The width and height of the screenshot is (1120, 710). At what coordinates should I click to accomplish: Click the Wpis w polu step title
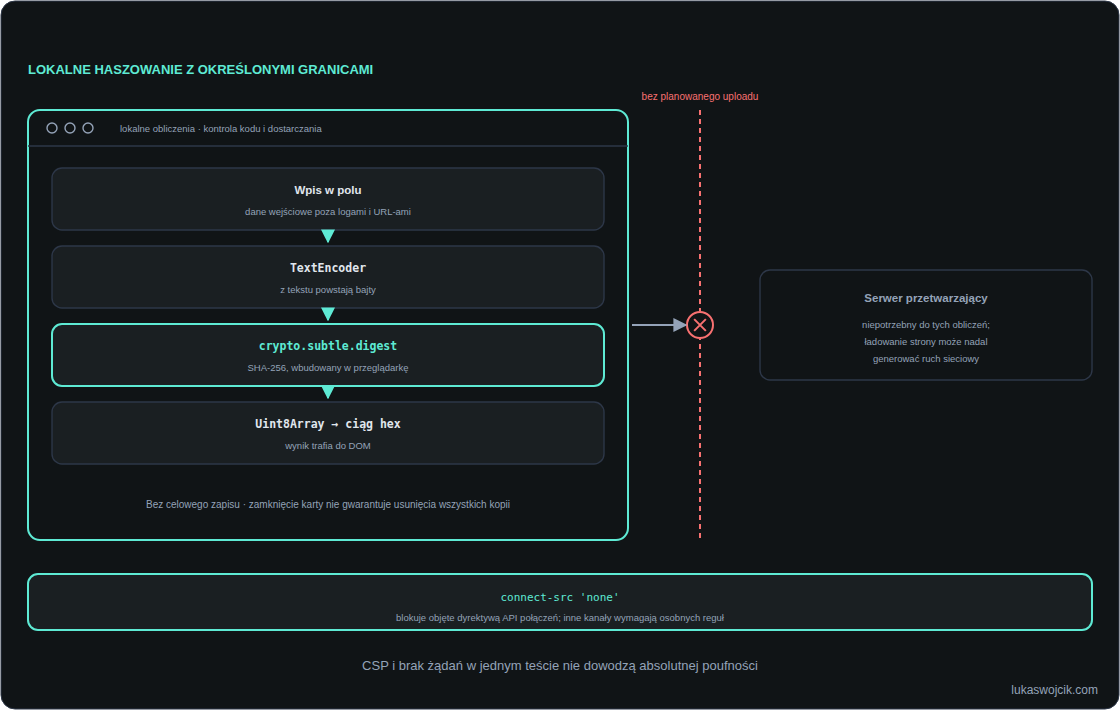(x=328, y=190)
